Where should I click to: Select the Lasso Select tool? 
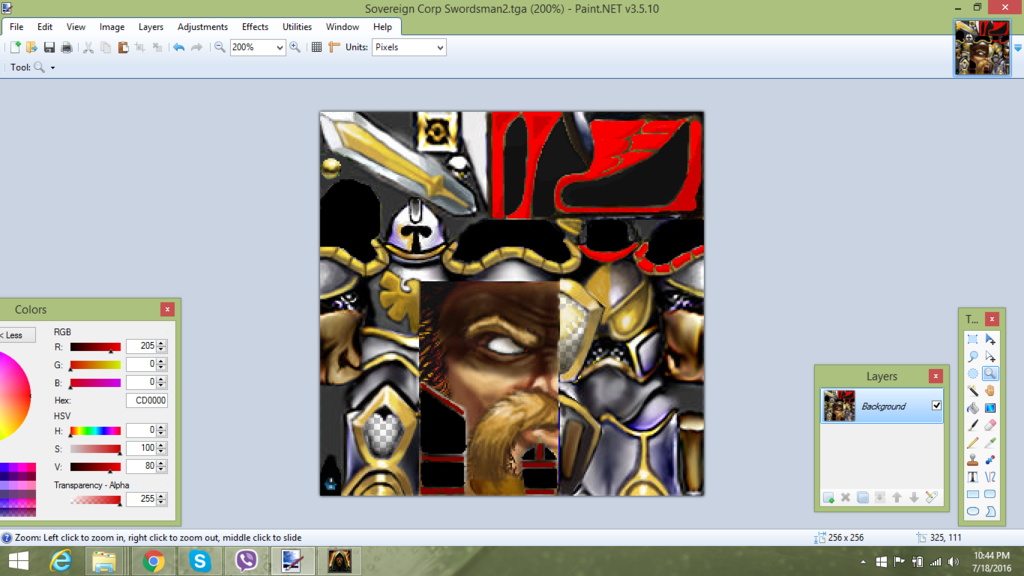coord(973,357)
